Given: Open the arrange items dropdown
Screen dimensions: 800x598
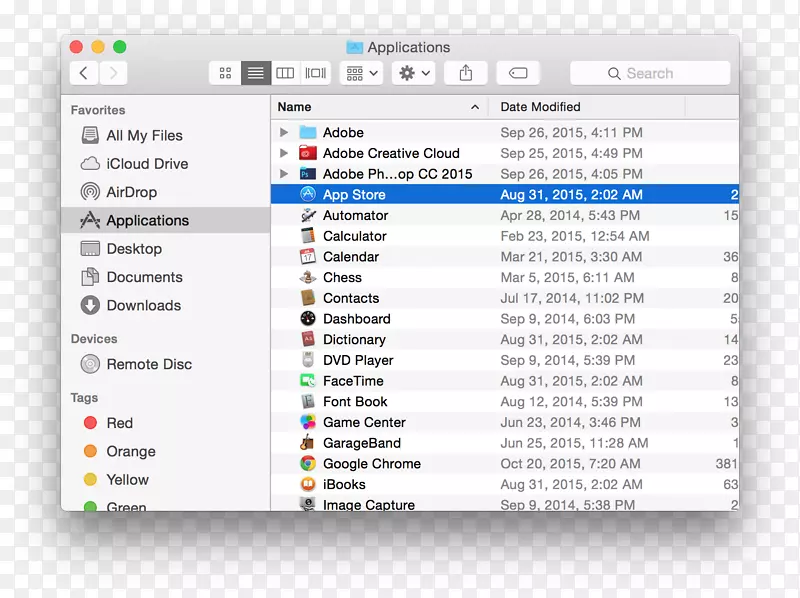Looking at the screenshot, I should tap(361, 73).
